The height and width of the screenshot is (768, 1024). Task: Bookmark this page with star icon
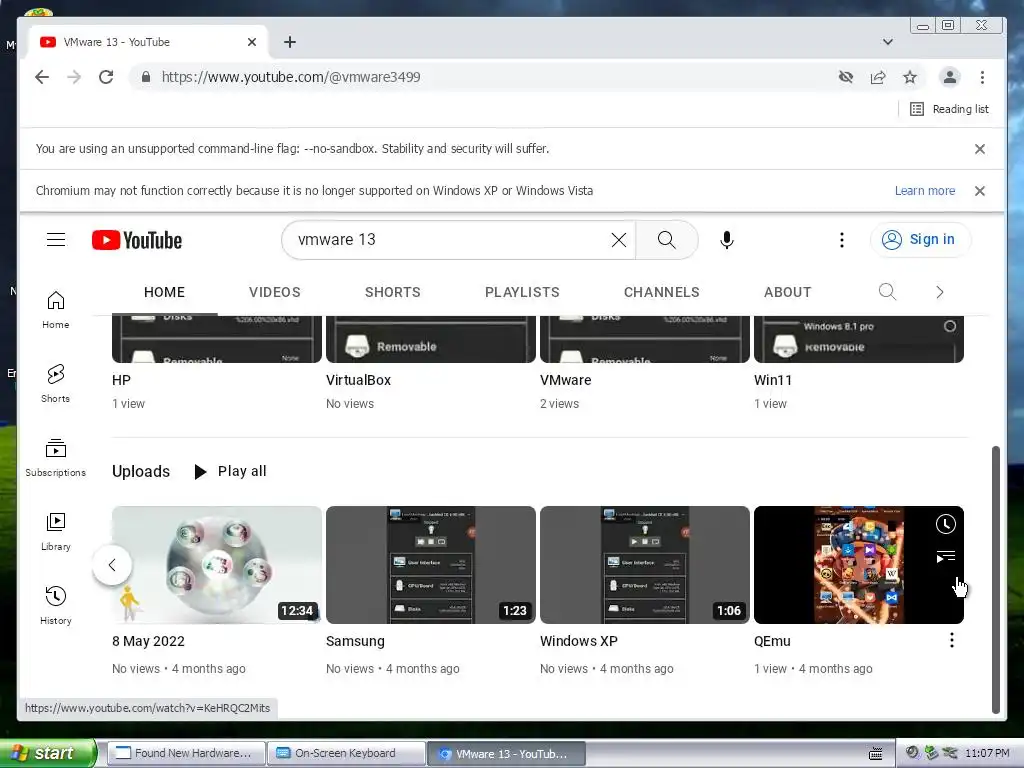[910, 77]
